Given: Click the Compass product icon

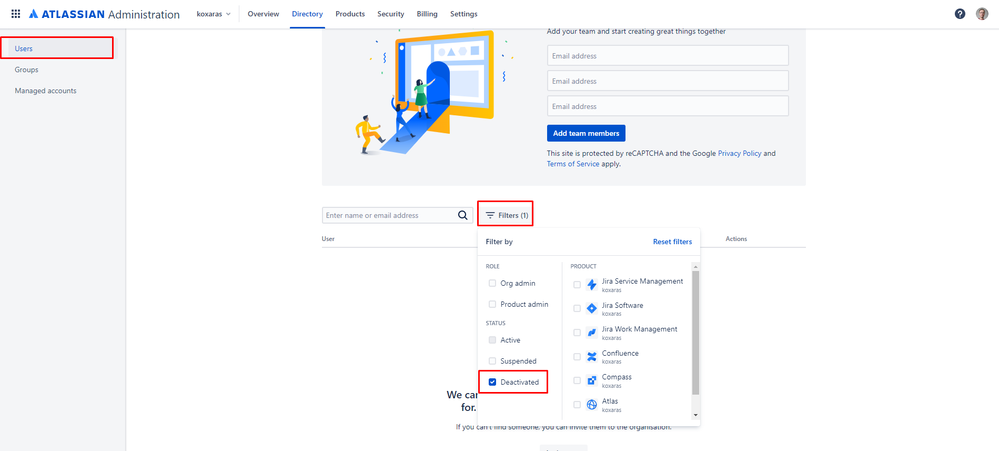Looking at the screenshot, I should point(591,380).
